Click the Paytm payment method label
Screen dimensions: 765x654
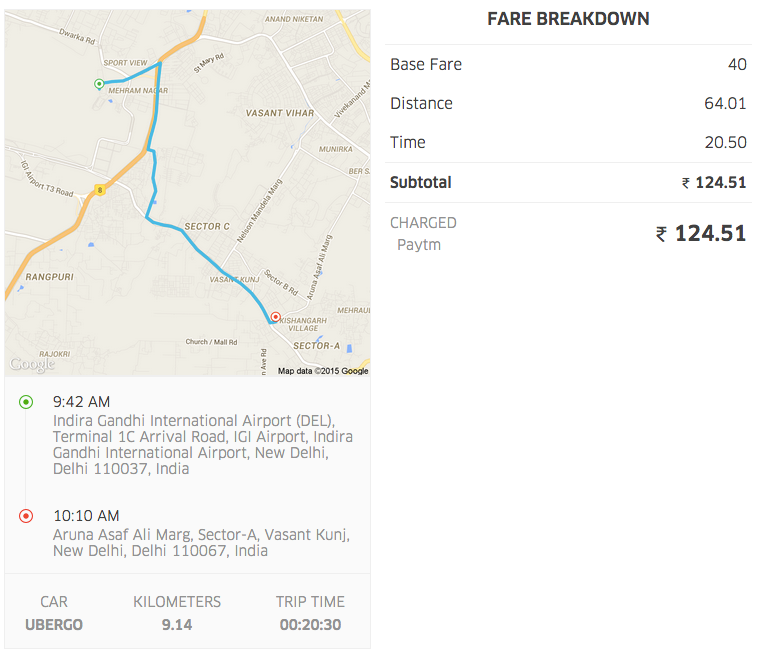(x=419, y=245)
